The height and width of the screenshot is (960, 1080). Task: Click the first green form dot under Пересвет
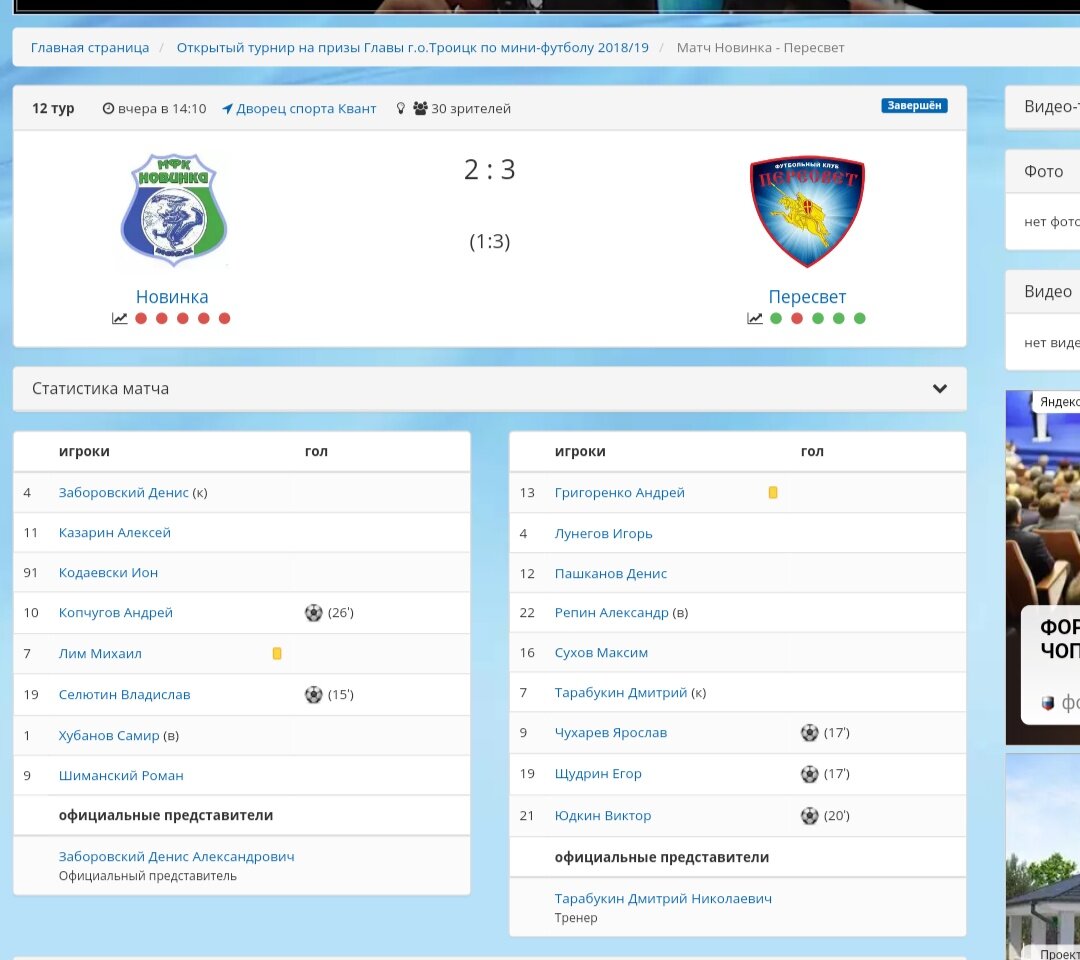pos(776,318)
